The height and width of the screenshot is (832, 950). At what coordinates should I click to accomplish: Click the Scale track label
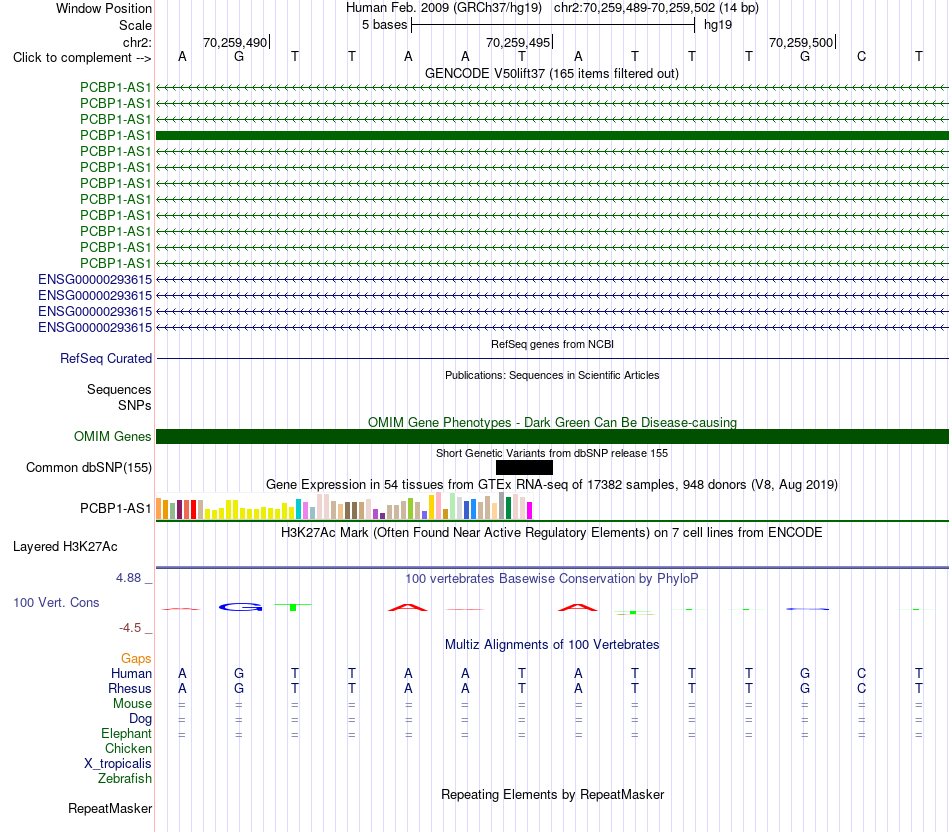pos(135,25)
